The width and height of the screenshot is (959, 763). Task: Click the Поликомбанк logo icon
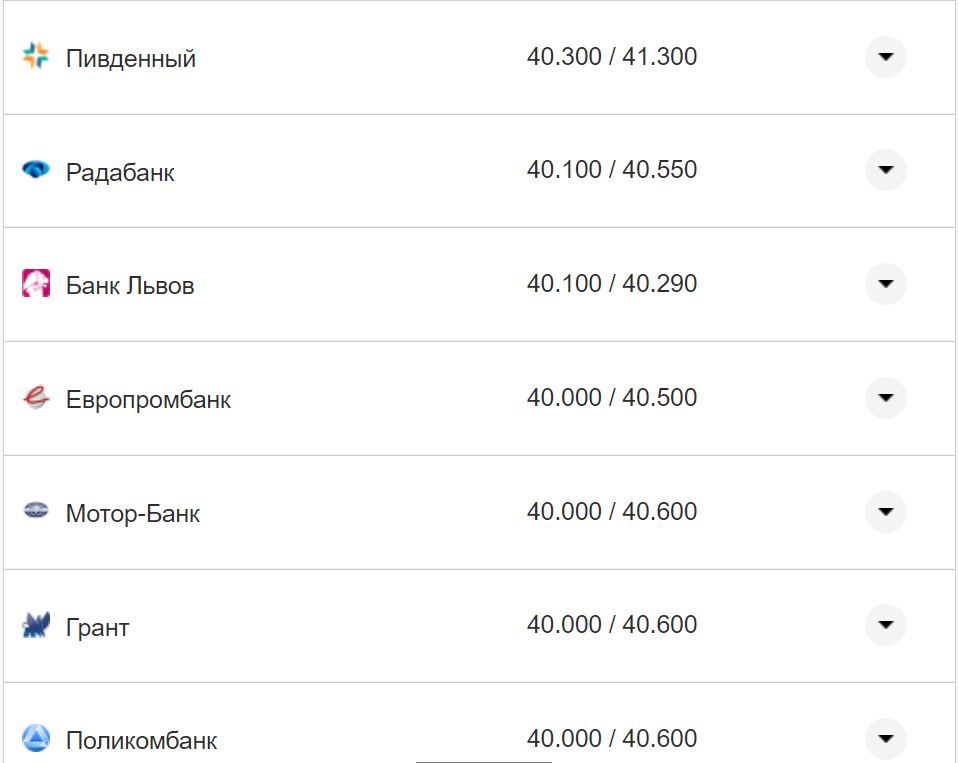tap(36, 739)
